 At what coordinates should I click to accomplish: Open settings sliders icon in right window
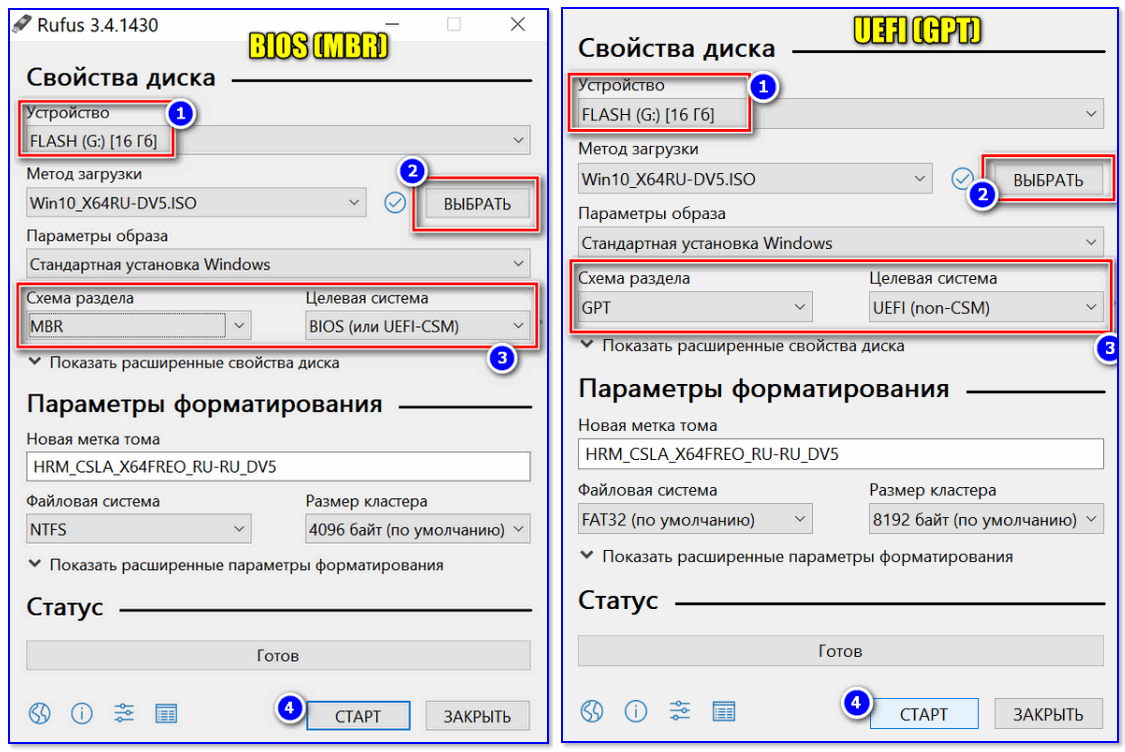click(679, 711)
